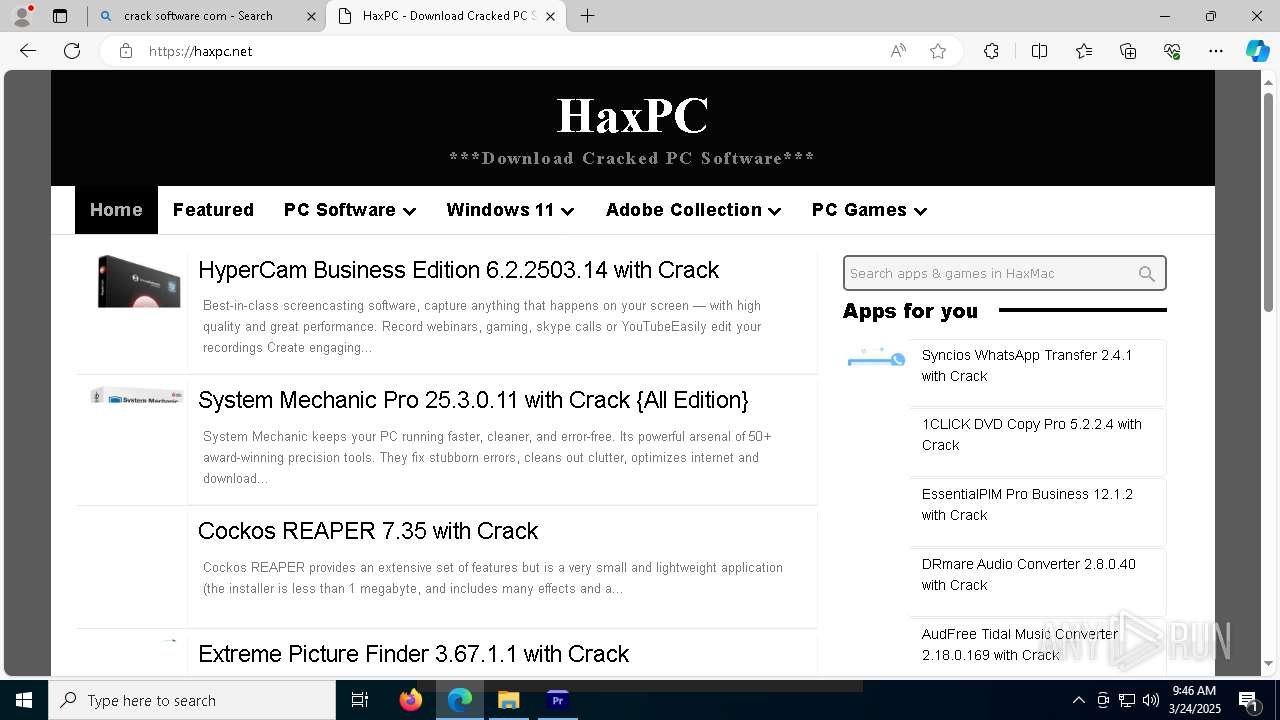Go to Home menu item
1280x720 pixels.
click(116, 210)
